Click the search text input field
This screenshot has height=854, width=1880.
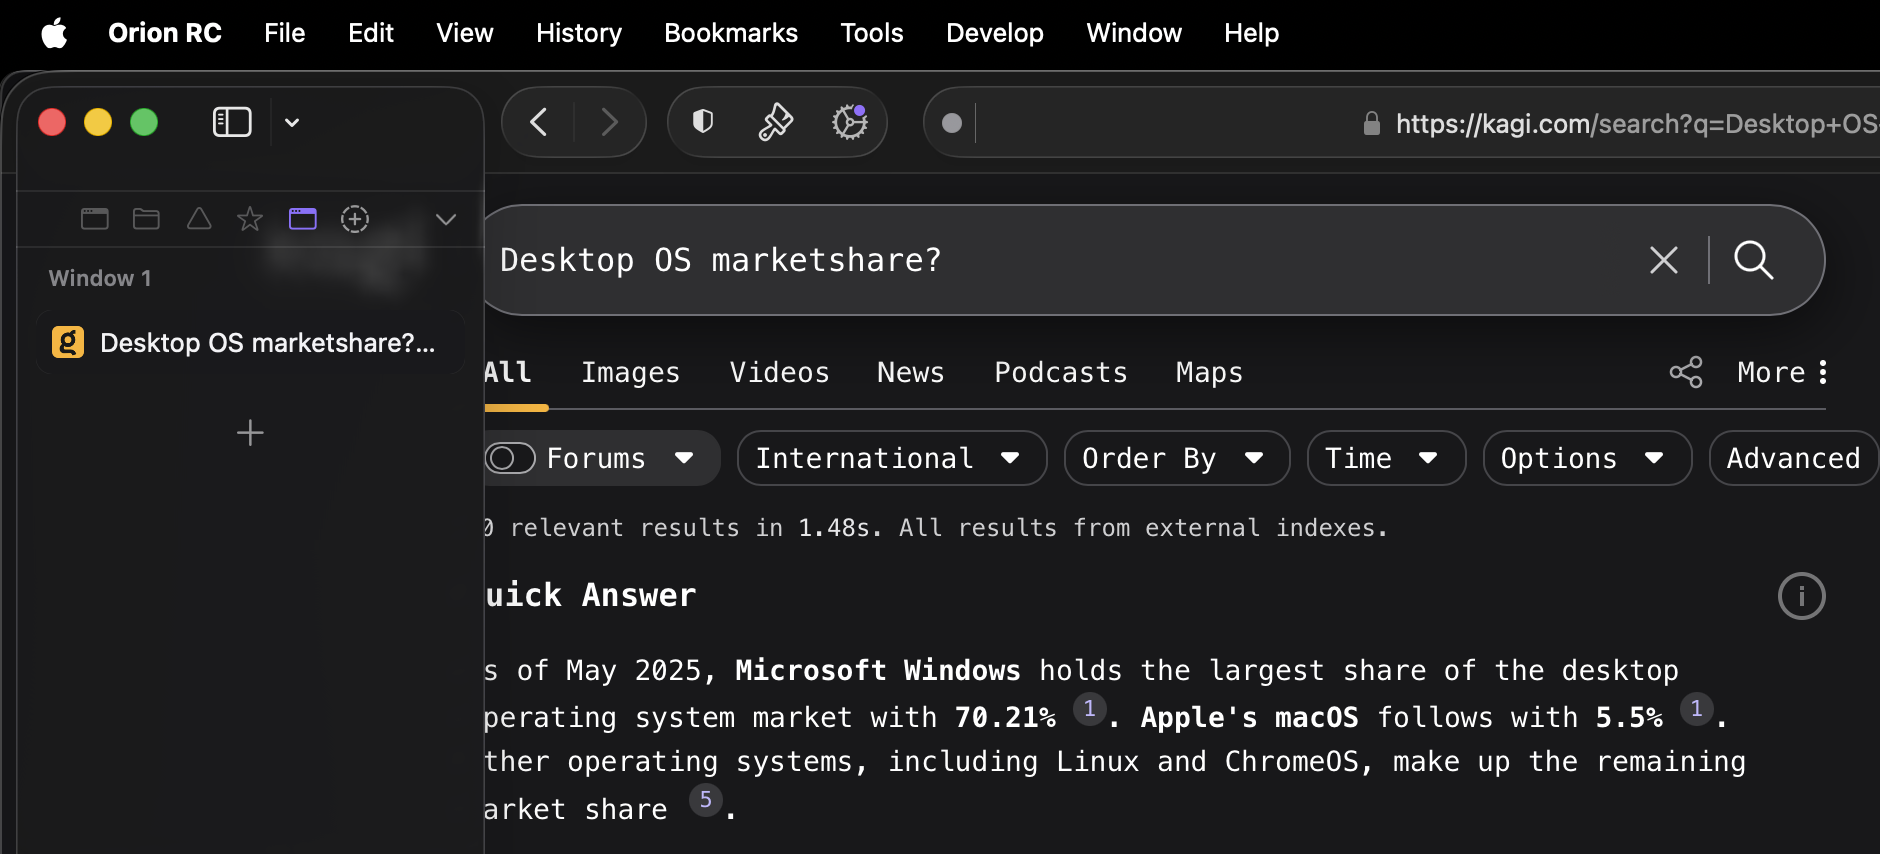pyautogui.click(x=1050, y=260)
